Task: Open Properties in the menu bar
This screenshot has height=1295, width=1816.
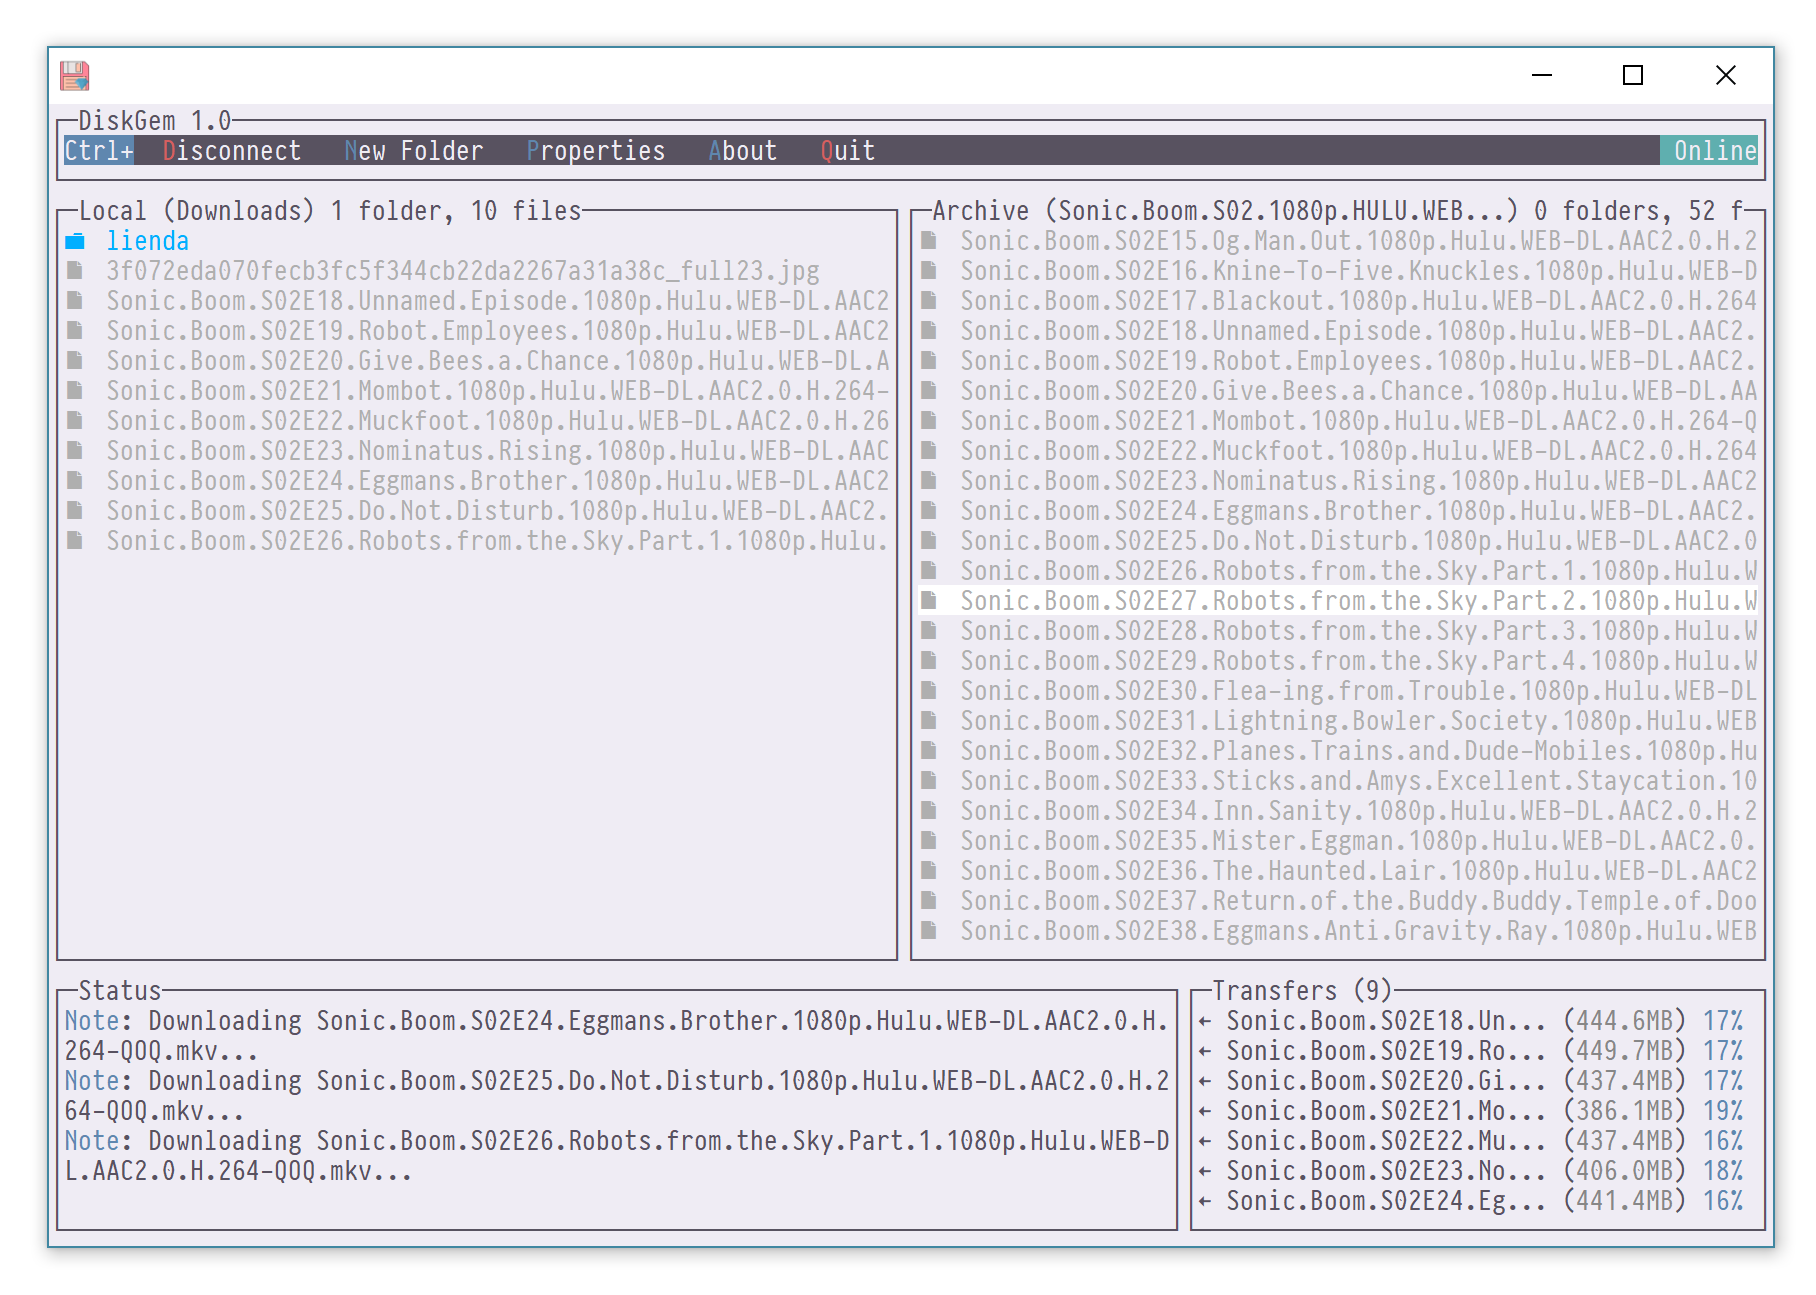Action: (x=595, y=151)
